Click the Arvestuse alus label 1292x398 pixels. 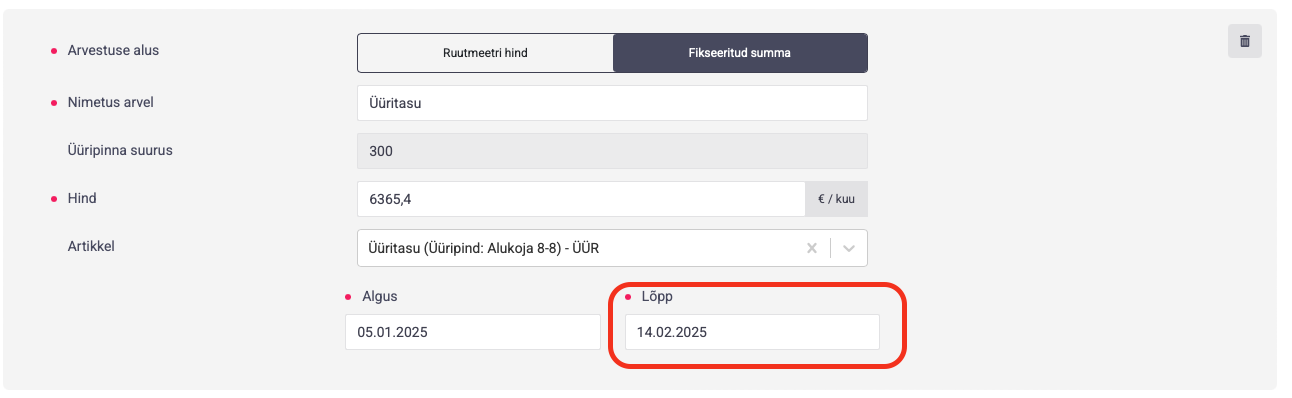113,50
